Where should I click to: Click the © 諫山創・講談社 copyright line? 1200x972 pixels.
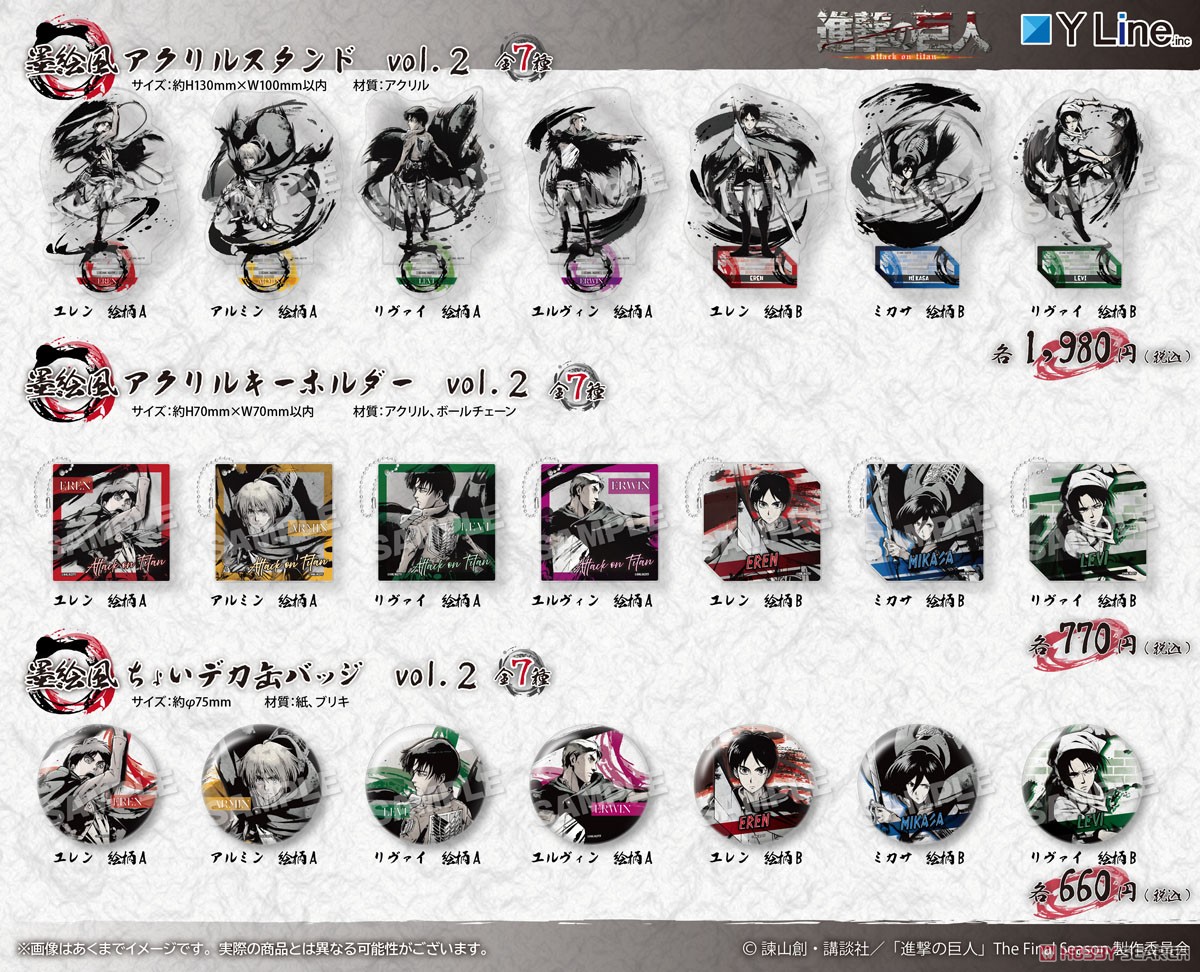coord(966,947)
